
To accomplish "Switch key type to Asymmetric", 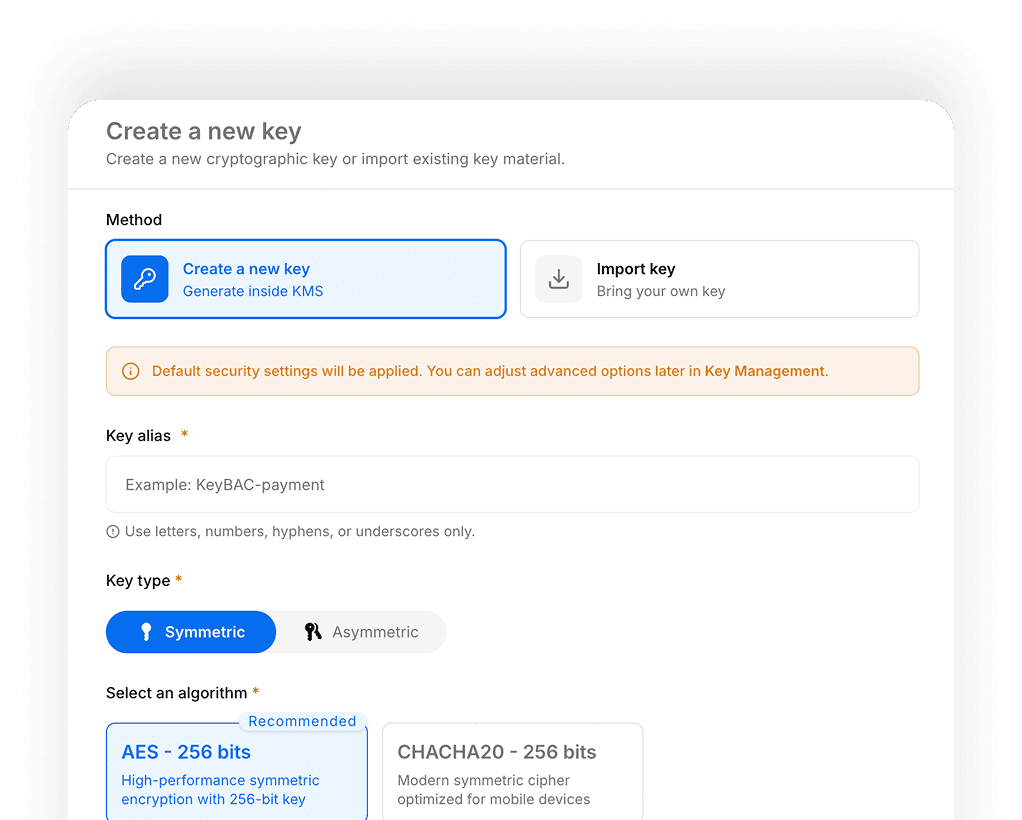I will coord(361,632).
